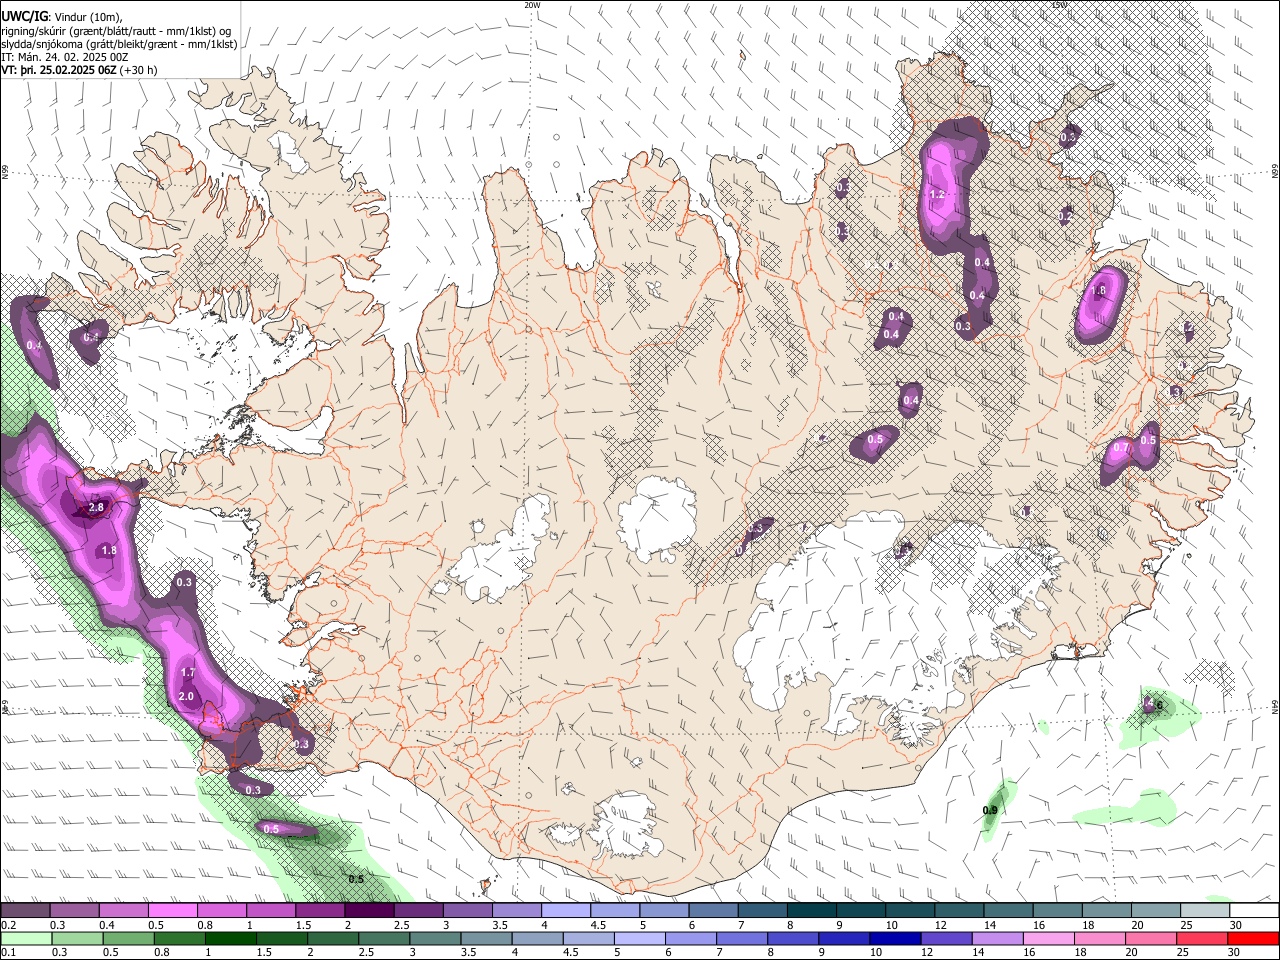Pick the grey-purple swatch above top-row label 0.2
The image size is (1280, 960).
[x=25, y=911]
